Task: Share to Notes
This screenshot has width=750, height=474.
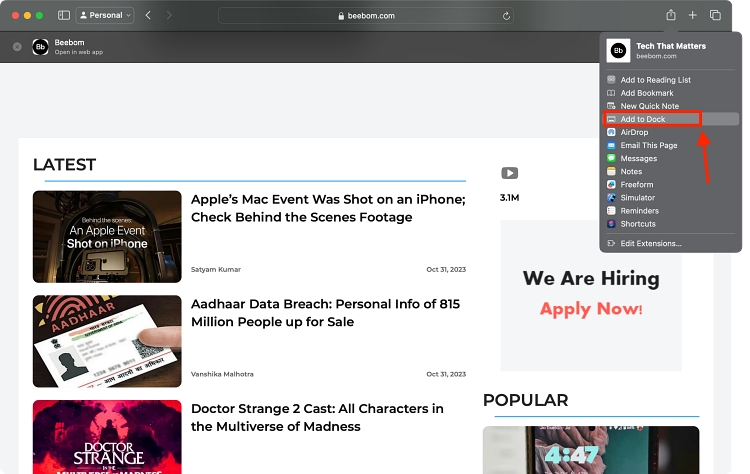Action: pos(671,171)
